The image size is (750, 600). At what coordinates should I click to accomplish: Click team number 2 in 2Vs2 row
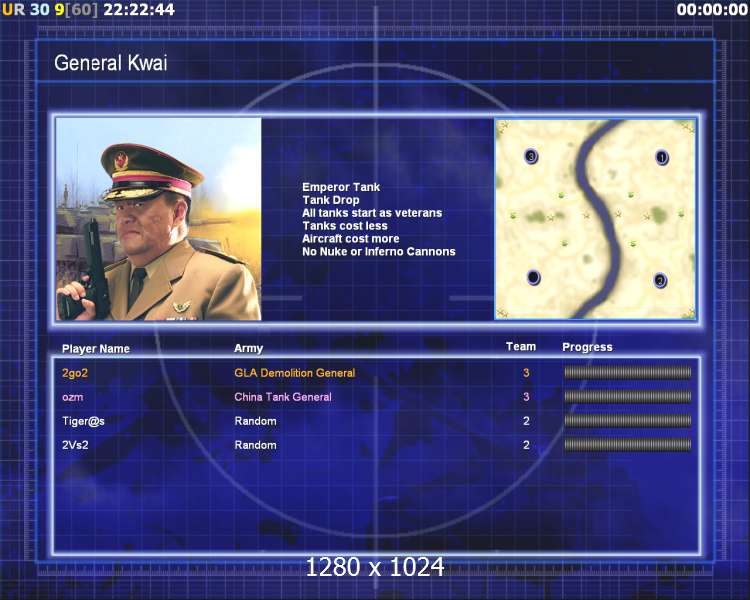pyautogui.click(x=526, y=445)
